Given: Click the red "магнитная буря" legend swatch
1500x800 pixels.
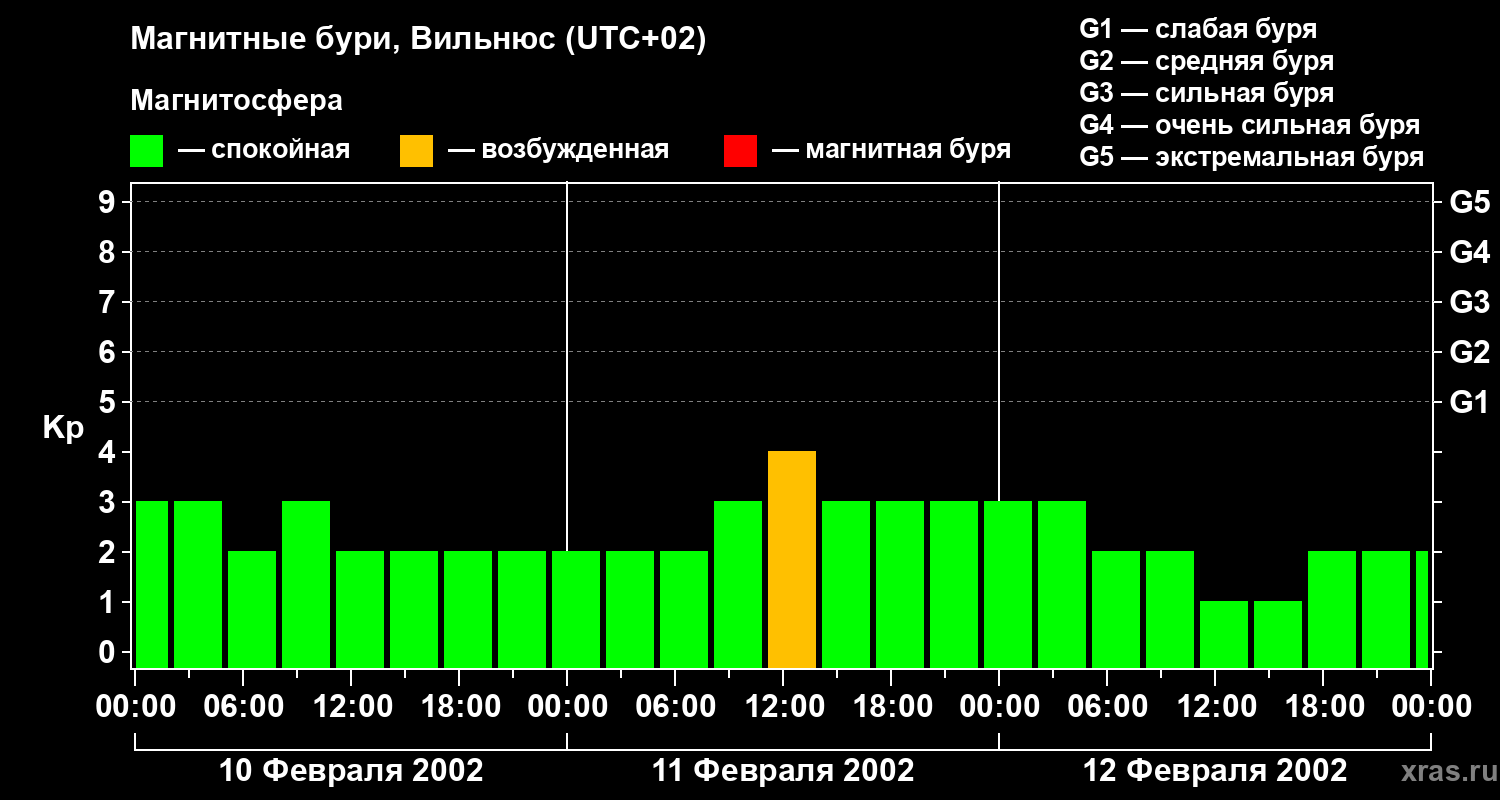Looking at the screenshot, I should tap(740, 151).
